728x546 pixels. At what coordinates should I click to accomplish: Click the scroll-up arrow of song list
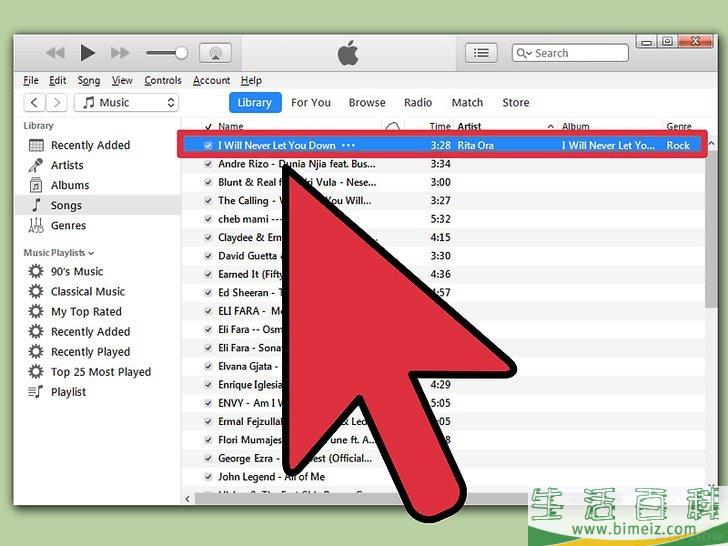[x=711, y=144]
